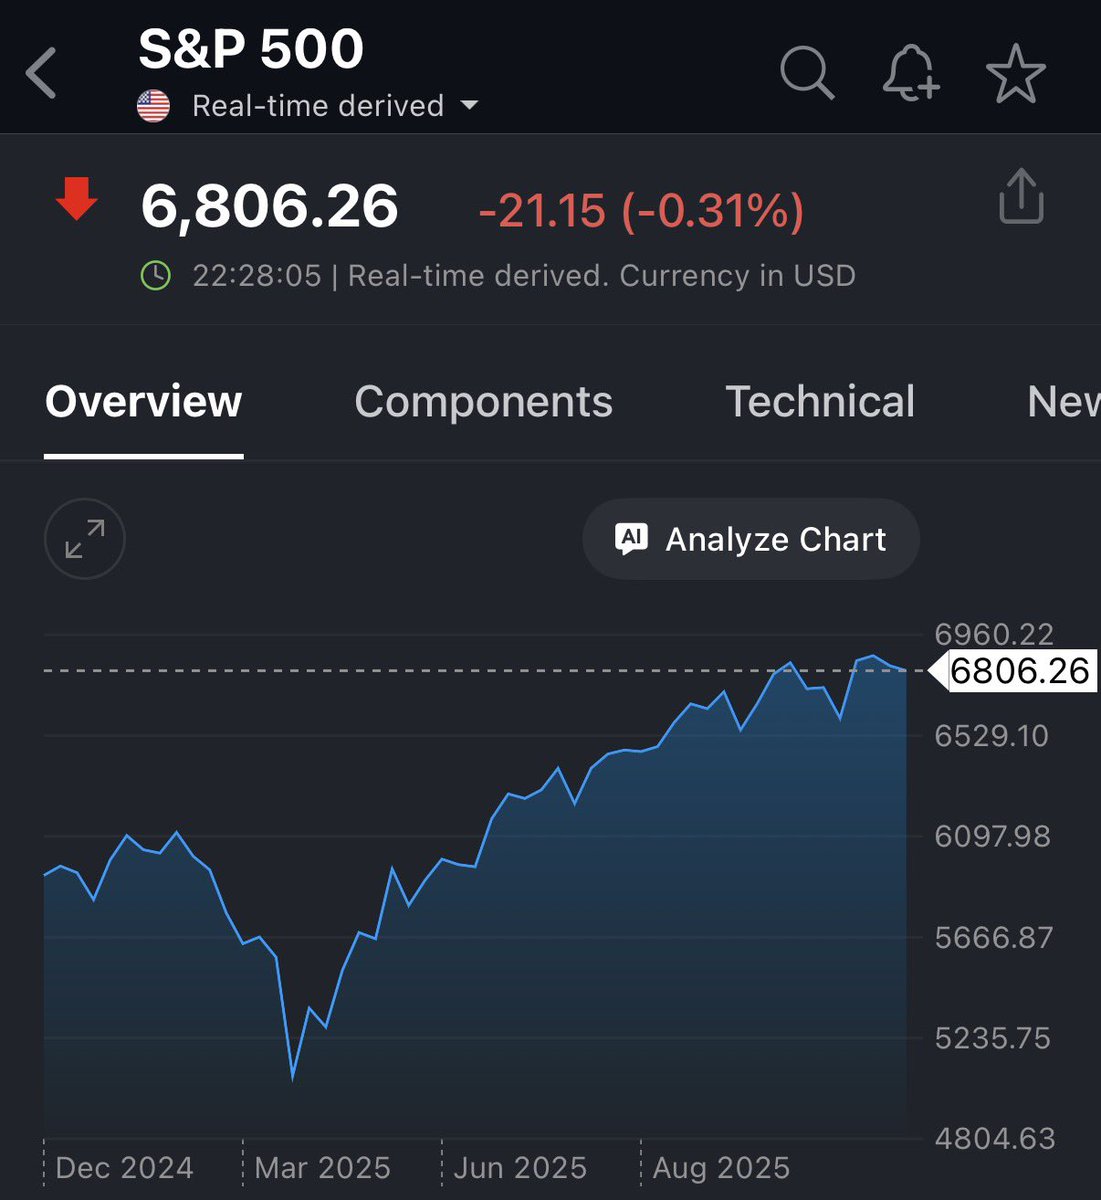
Task: Tap the 4804.63 axis label
Action: (994, 1139)
